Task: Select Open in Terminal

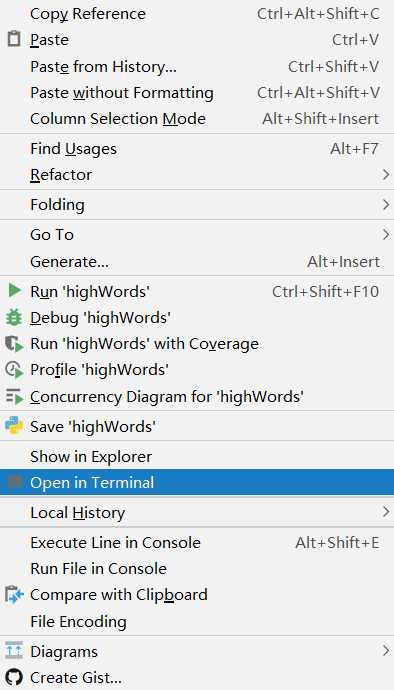Action: coord(197,482)
